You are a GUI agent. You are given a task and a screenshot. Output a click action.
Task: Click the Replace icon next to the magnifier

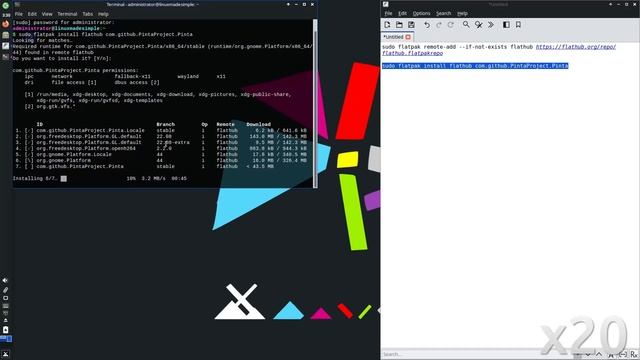coord(478,25)
